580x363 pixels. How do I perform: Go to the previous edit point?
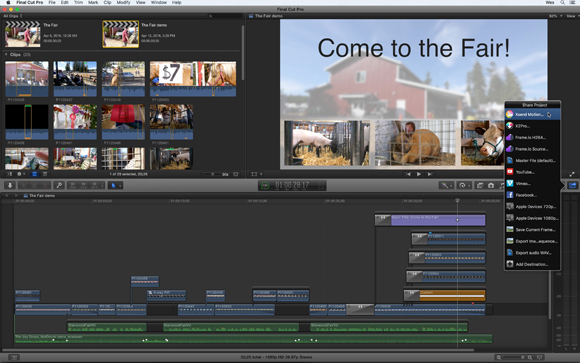pos(408,174)
